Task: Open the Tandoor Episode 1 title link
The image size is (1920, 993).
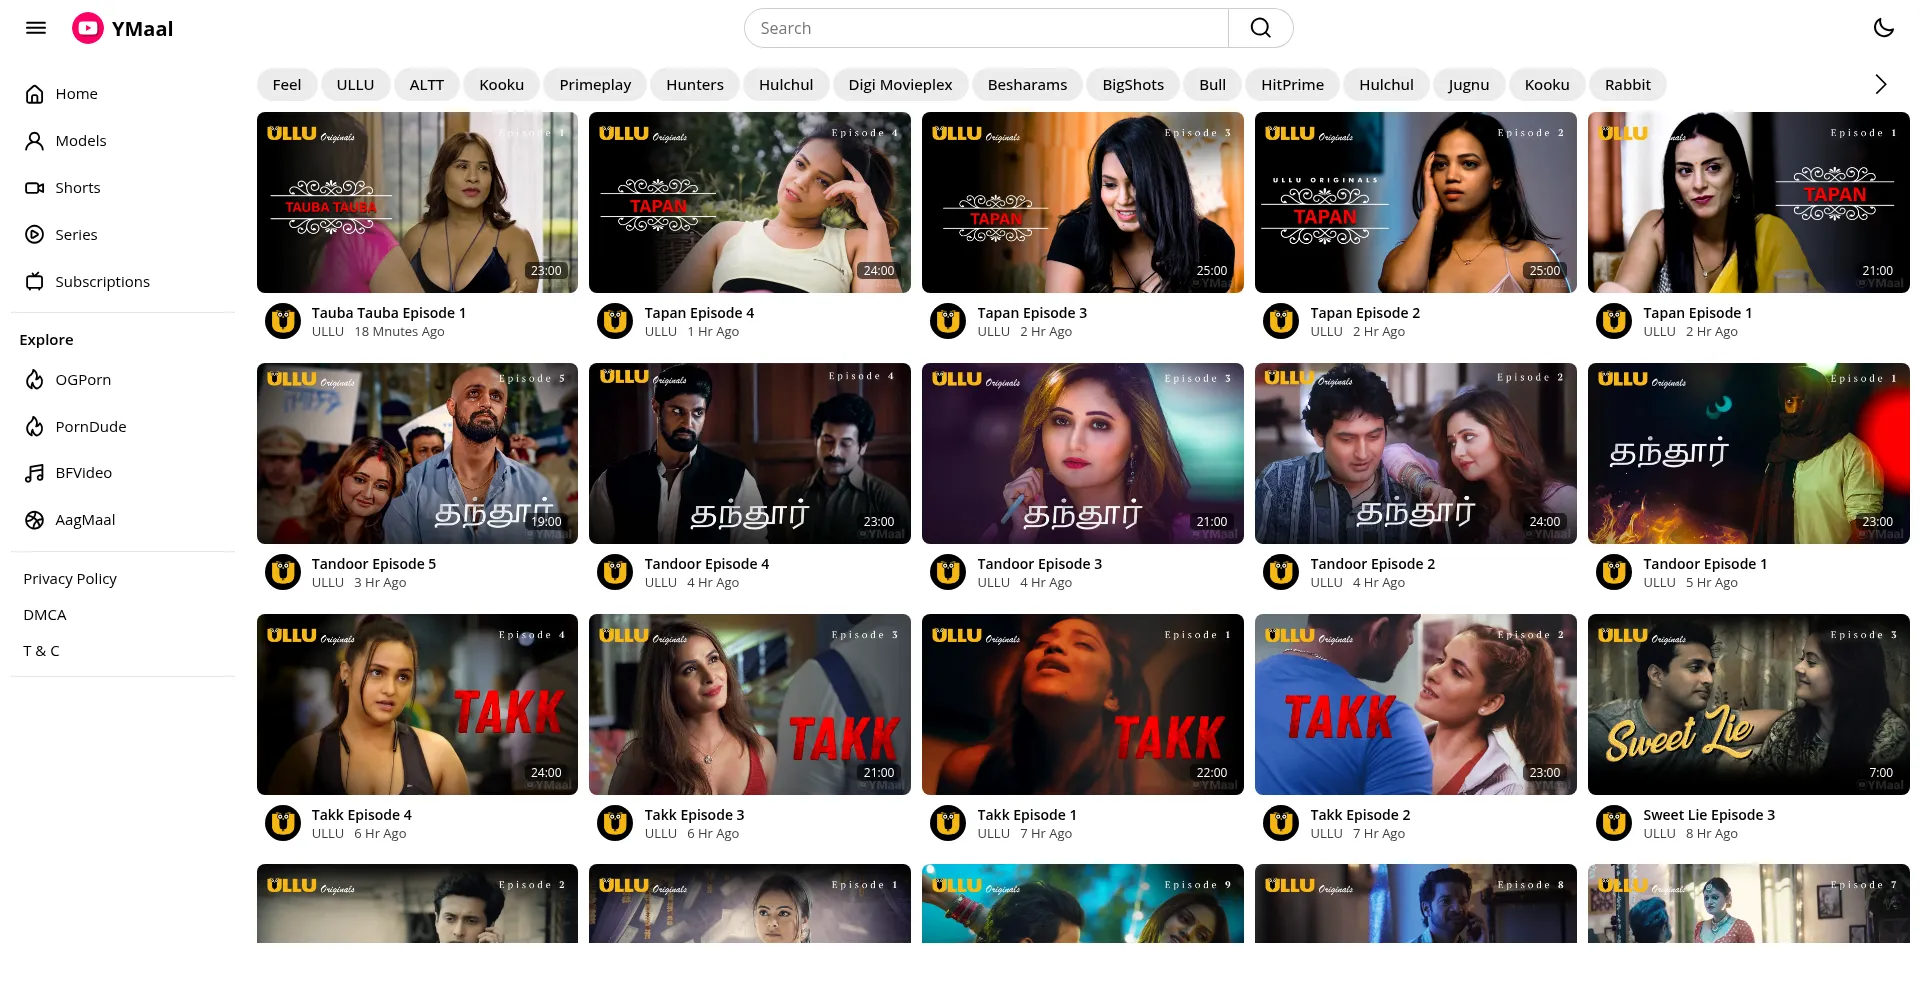Action: [x=1705, y=564]
